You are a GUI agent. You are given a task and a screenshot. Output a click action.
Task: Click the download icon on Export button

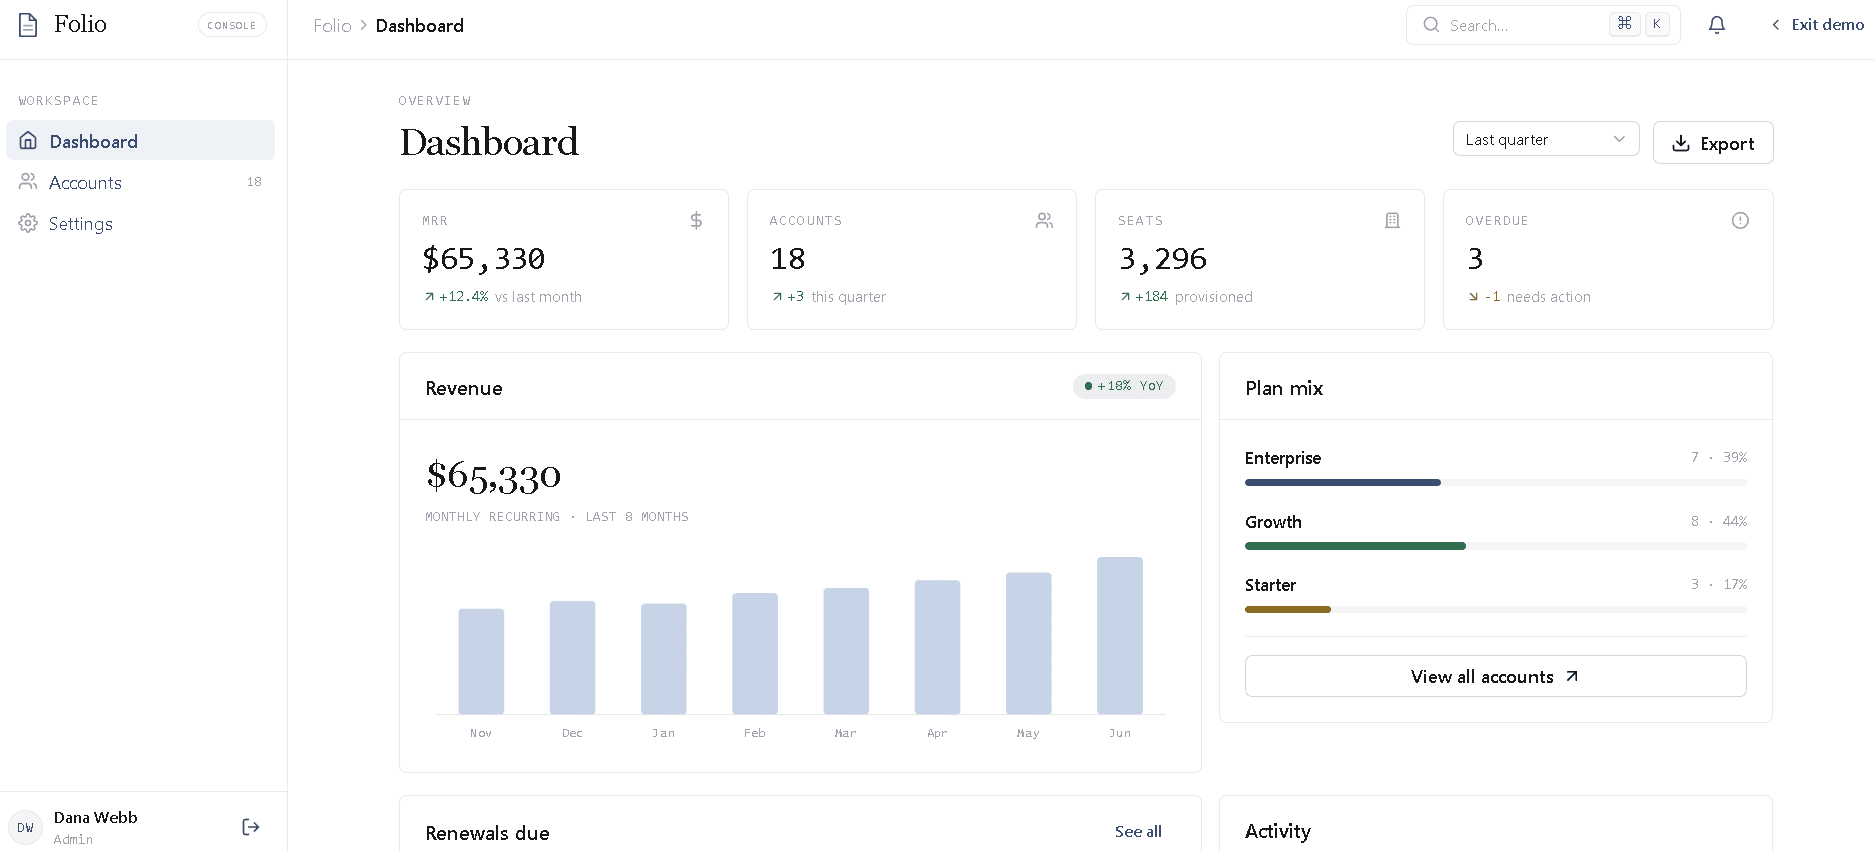coord(1681,143)
